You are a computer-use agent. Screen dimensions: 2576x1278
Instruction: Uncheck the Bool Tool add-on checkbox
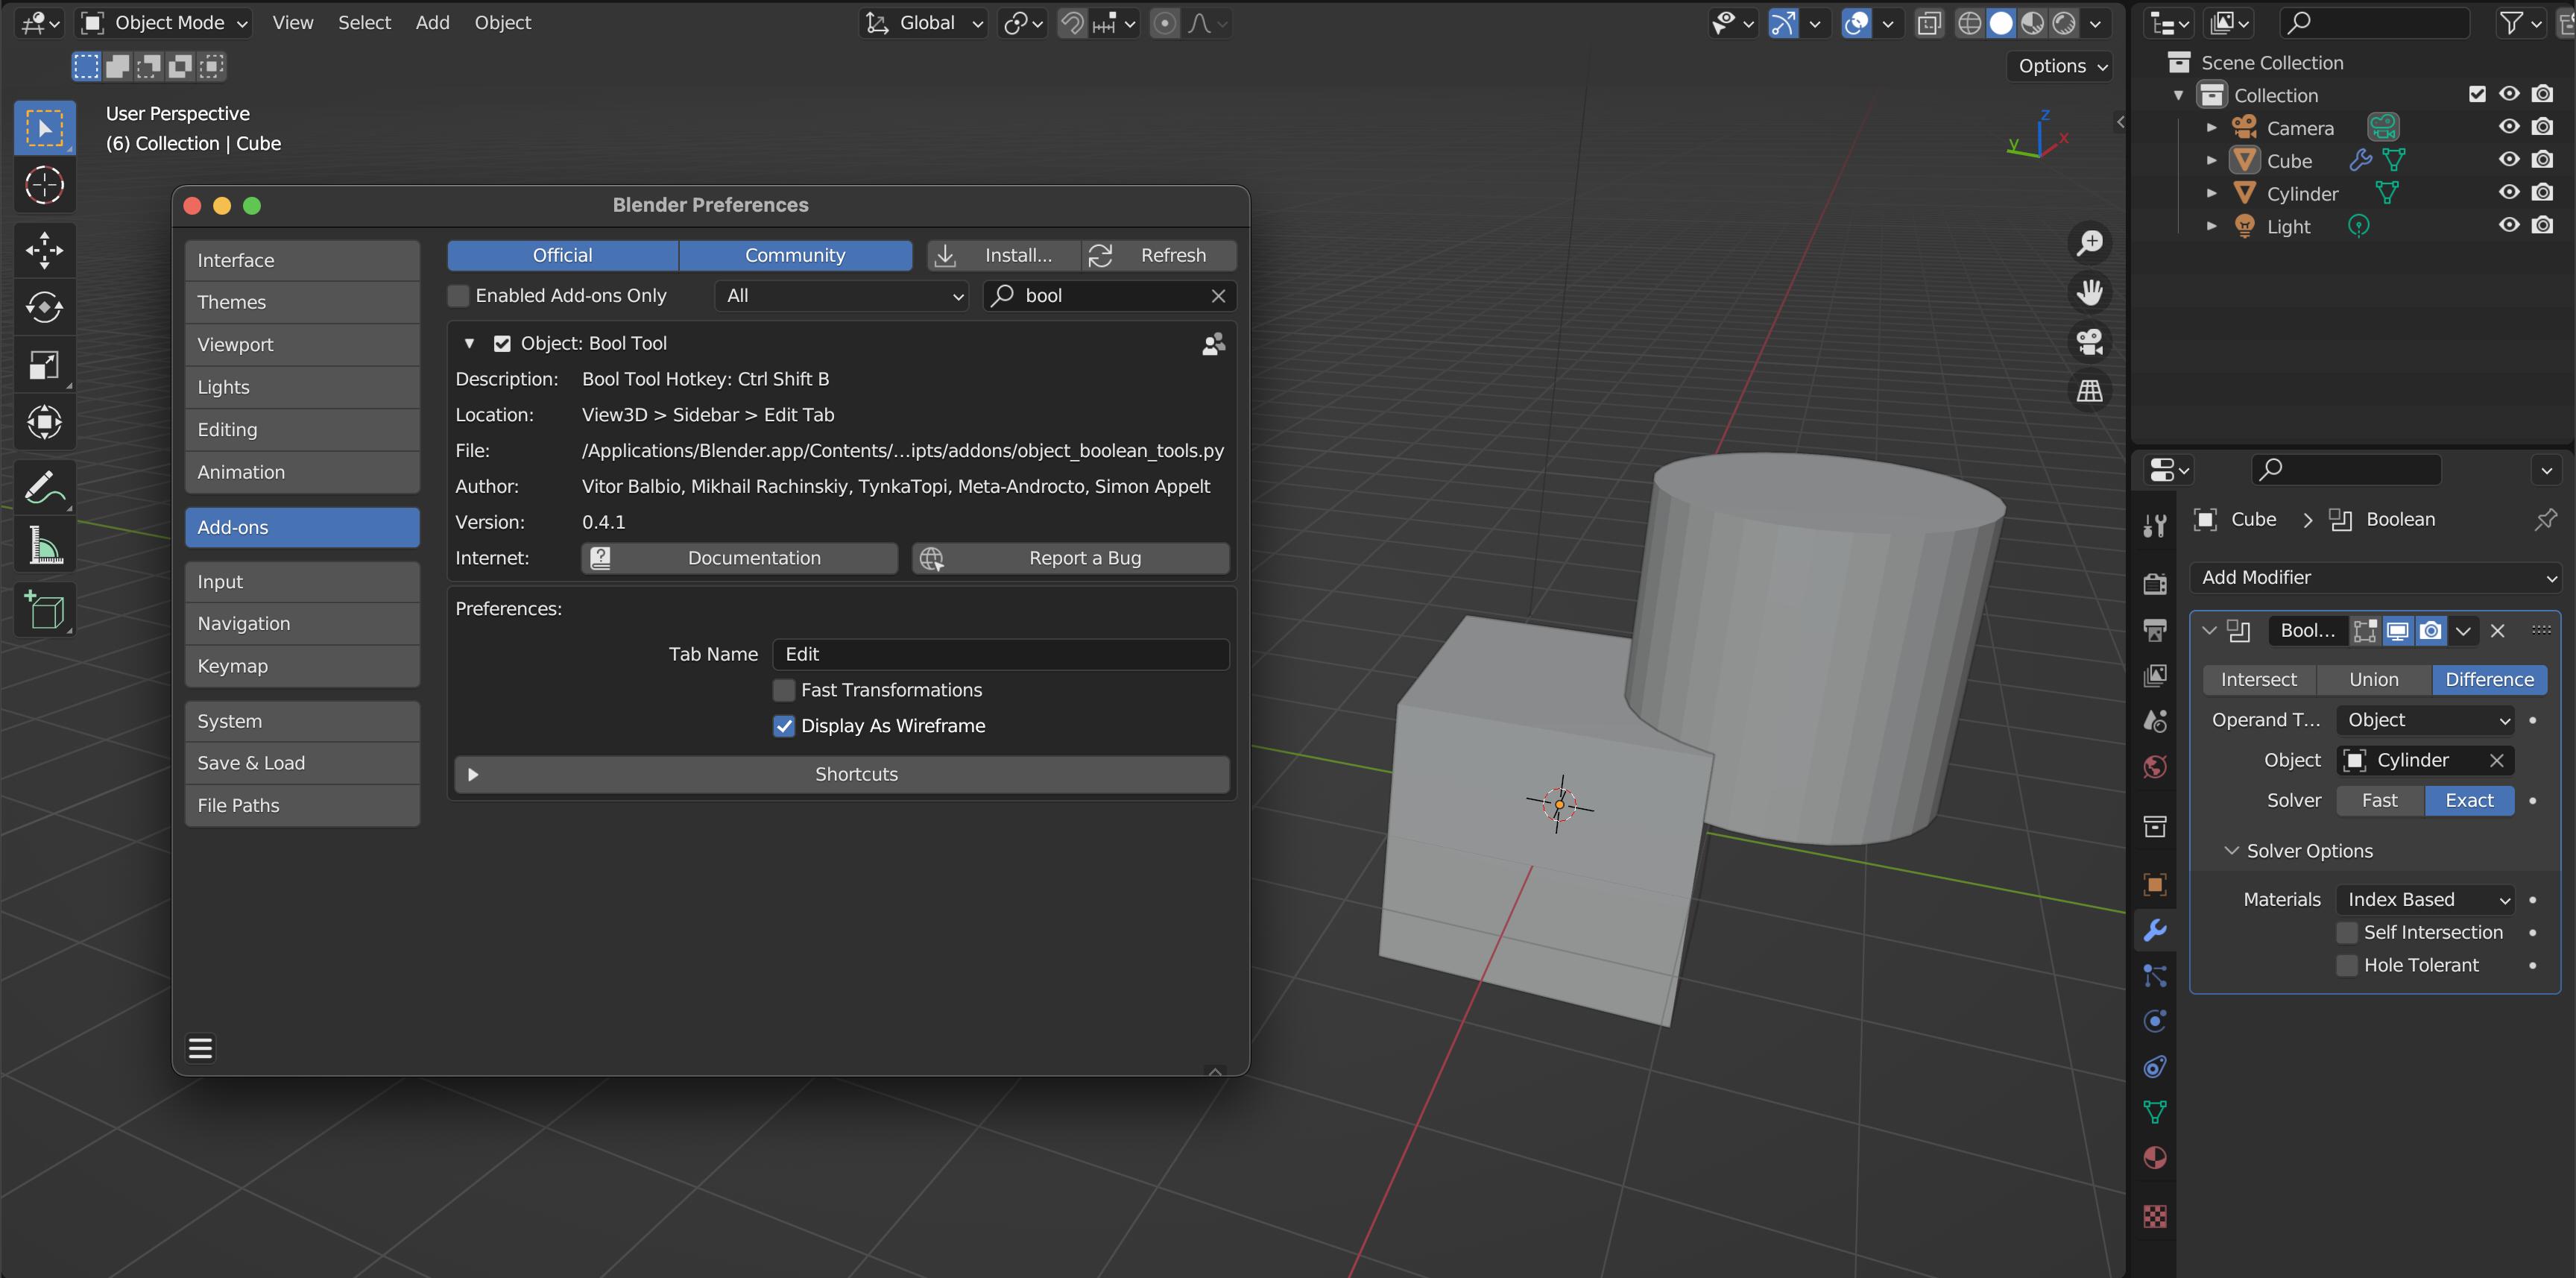point(502,343)
